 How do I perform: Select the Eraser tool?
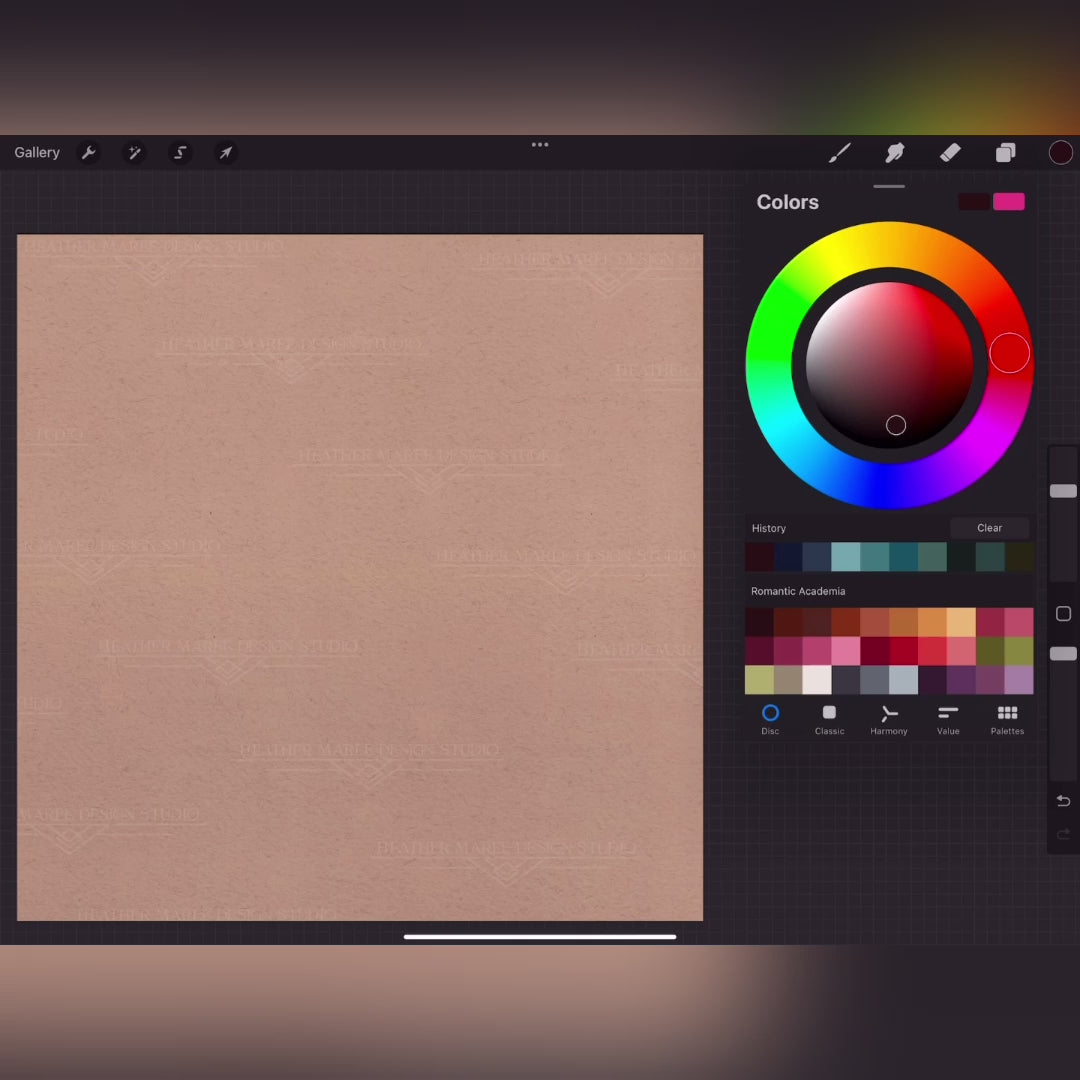(950, 153)
